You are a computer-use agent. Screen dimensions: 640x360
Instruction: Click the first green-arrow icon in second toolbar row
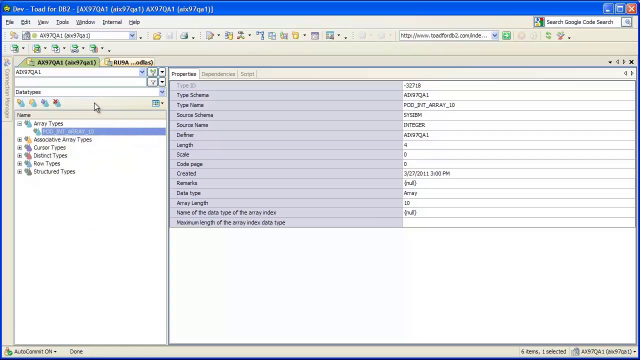coord(15,49)
